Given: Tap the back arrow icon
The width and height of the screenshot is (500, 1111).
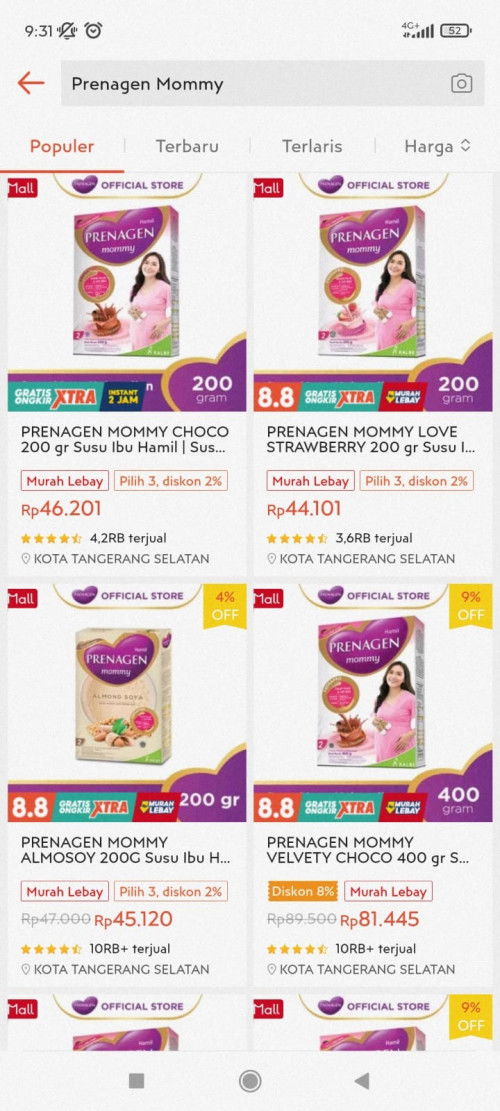Looking at the screenshot, I should [30, 83].
